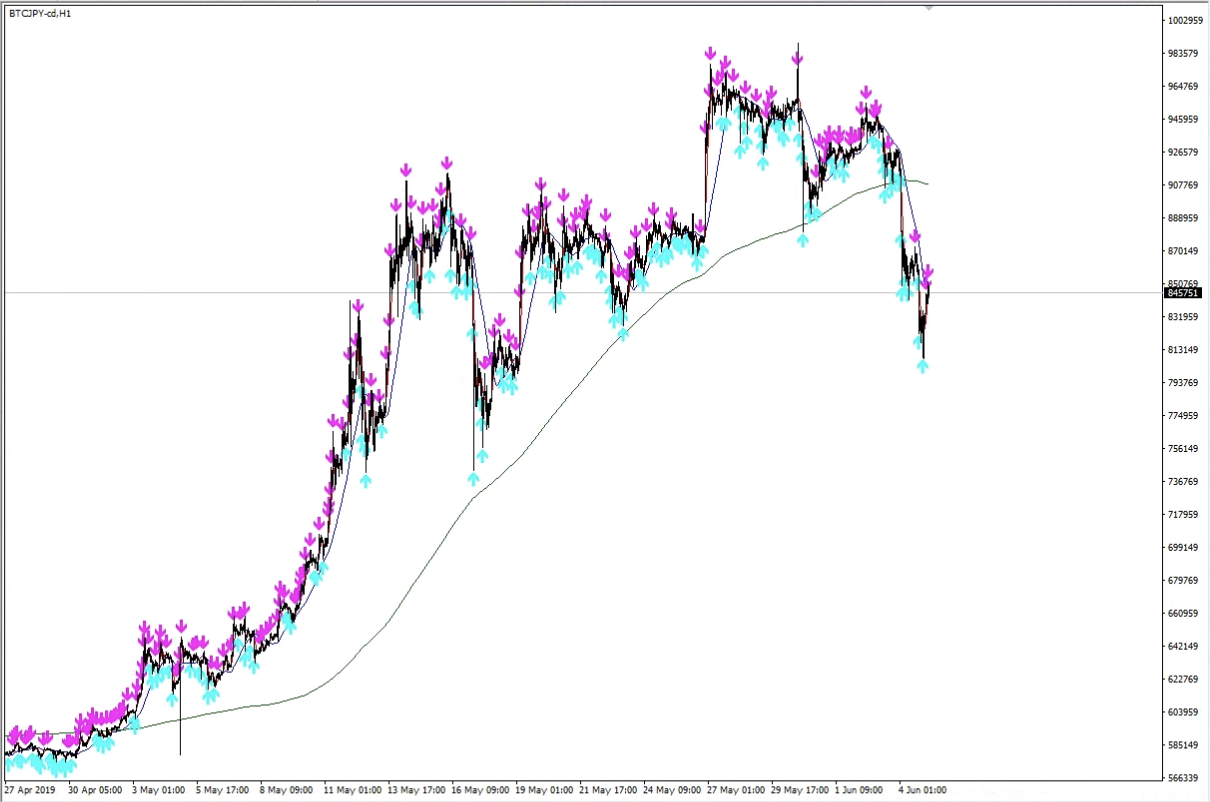The height and width of the screenshot is (802, 1210).
Task: Click the 27 Apr 2019 date label
Action: click(x=29, y=791)
